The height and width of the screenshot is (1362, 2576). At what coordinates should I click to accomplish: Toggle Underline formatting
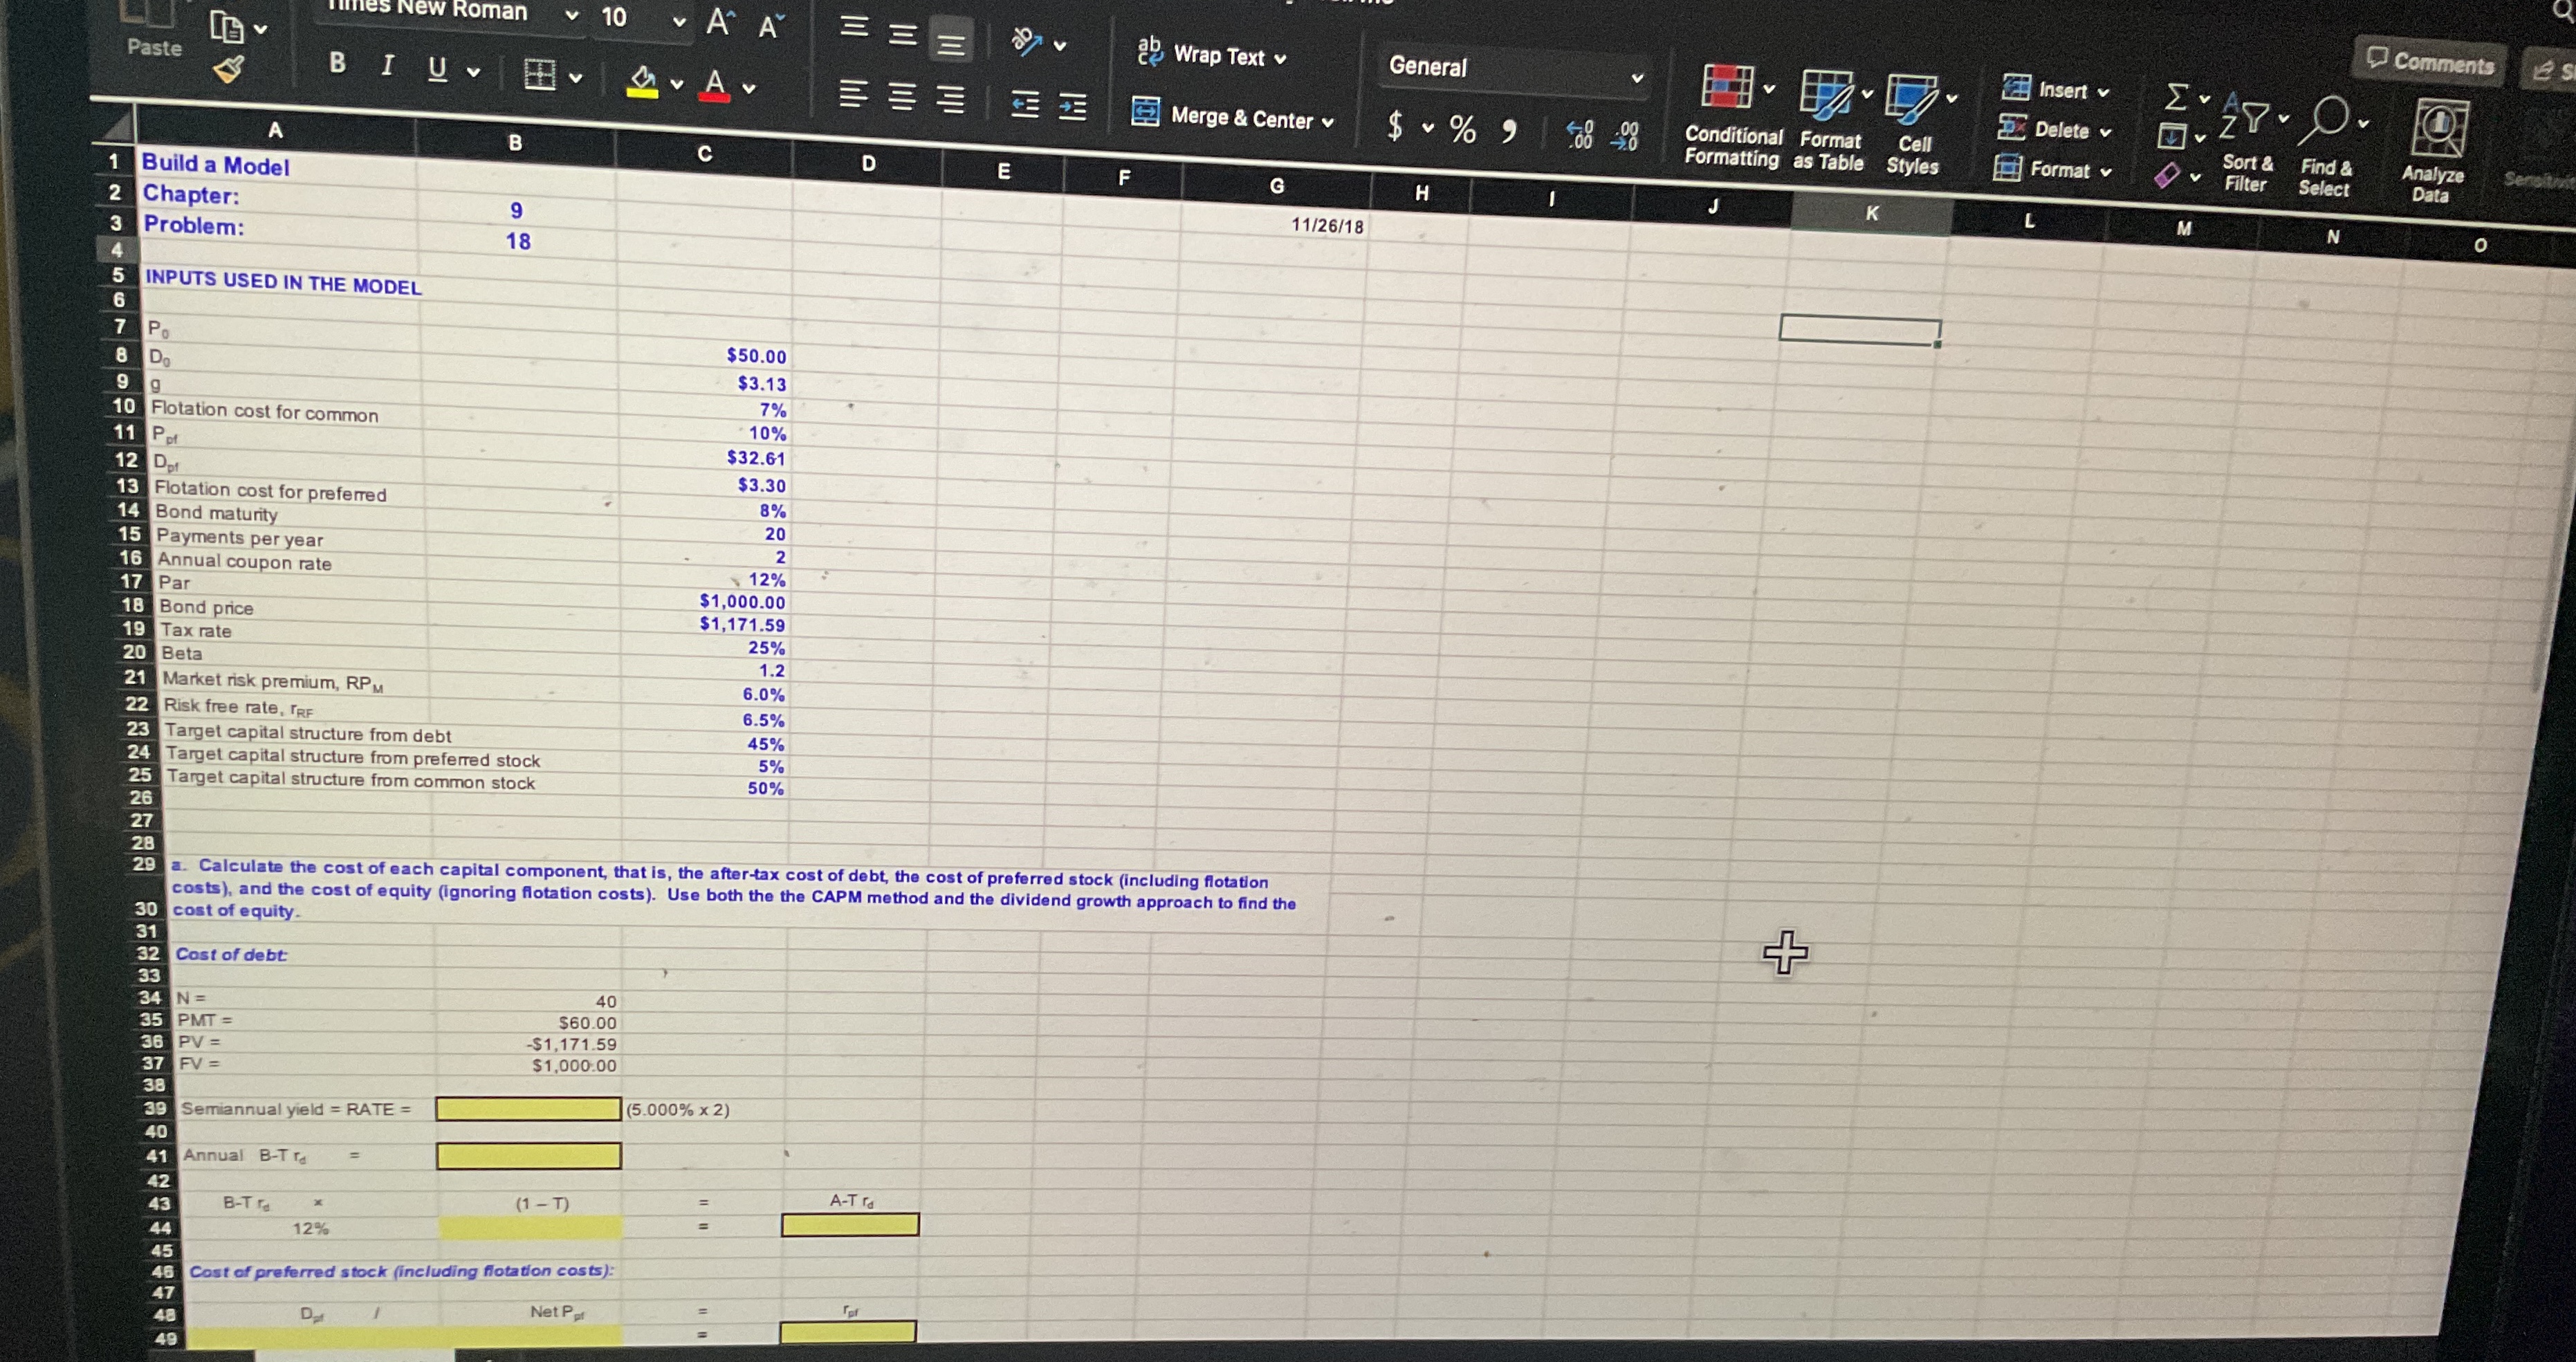point(437,69)
